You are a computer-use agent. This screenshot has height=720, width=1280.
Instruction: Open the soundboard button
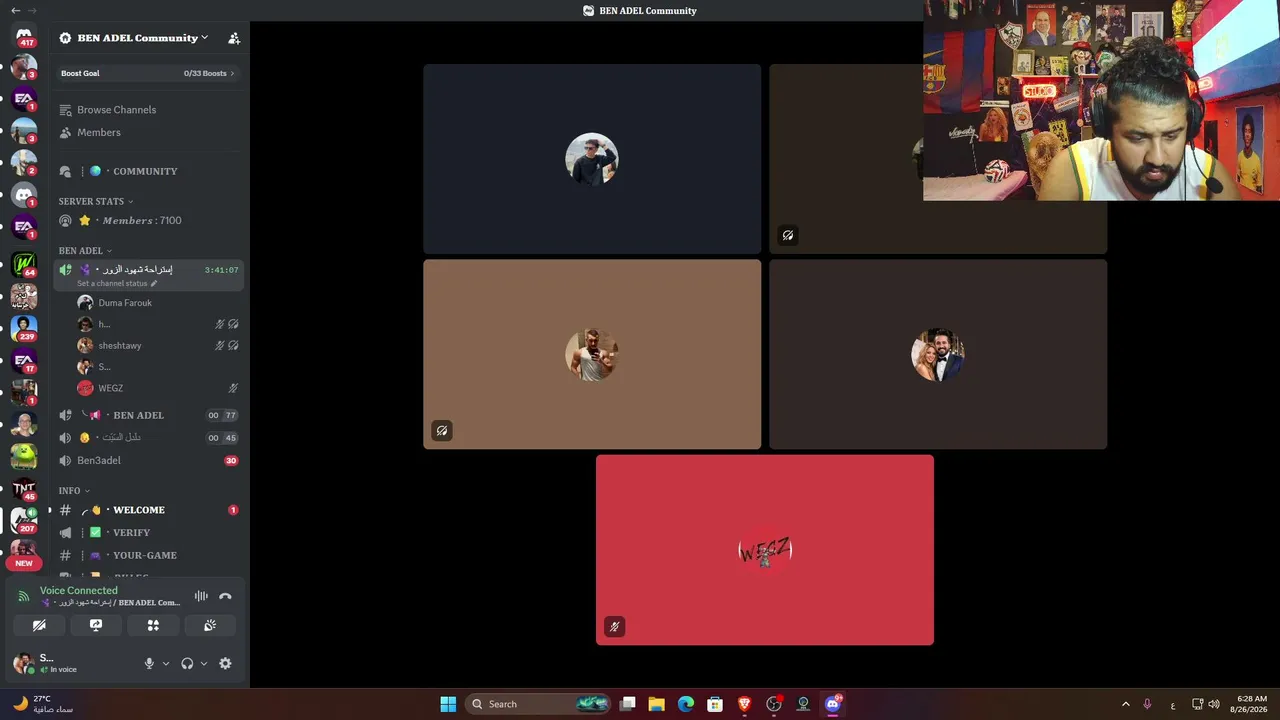pyautogui.click(x=210, y=625)
